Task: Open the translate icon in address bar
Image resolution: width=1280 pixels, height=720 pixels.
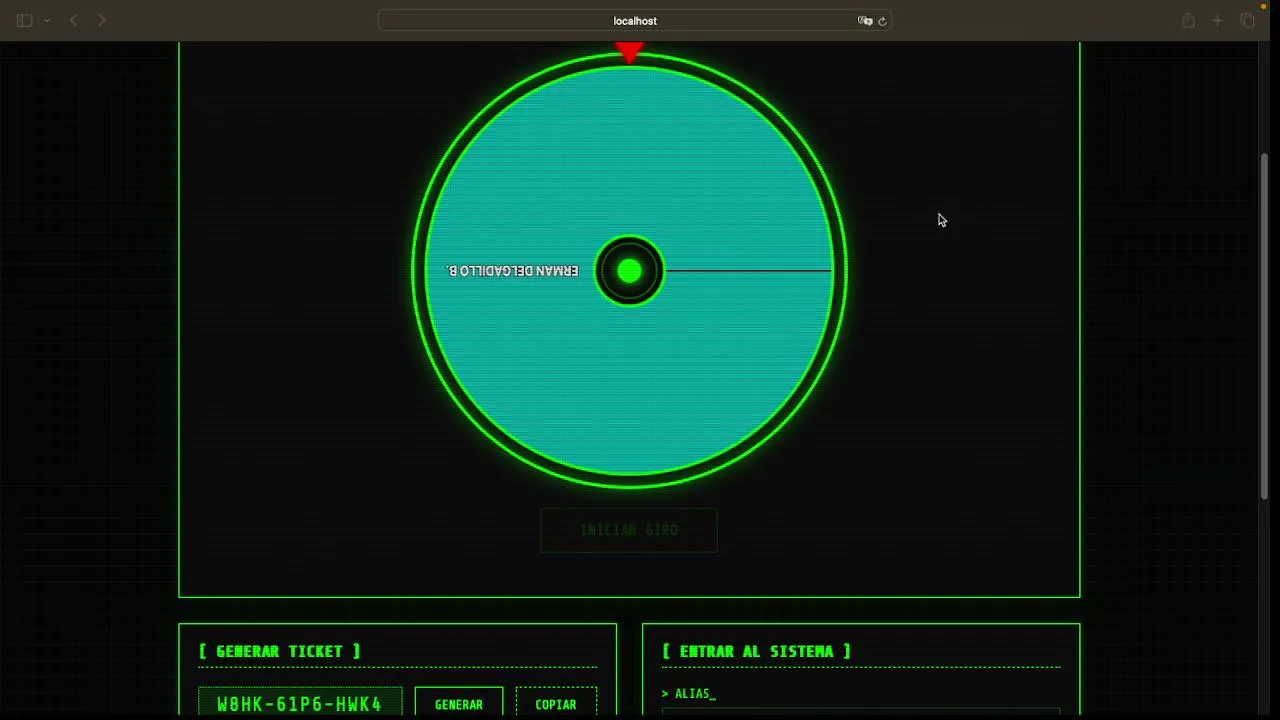Action: point(865,20)
